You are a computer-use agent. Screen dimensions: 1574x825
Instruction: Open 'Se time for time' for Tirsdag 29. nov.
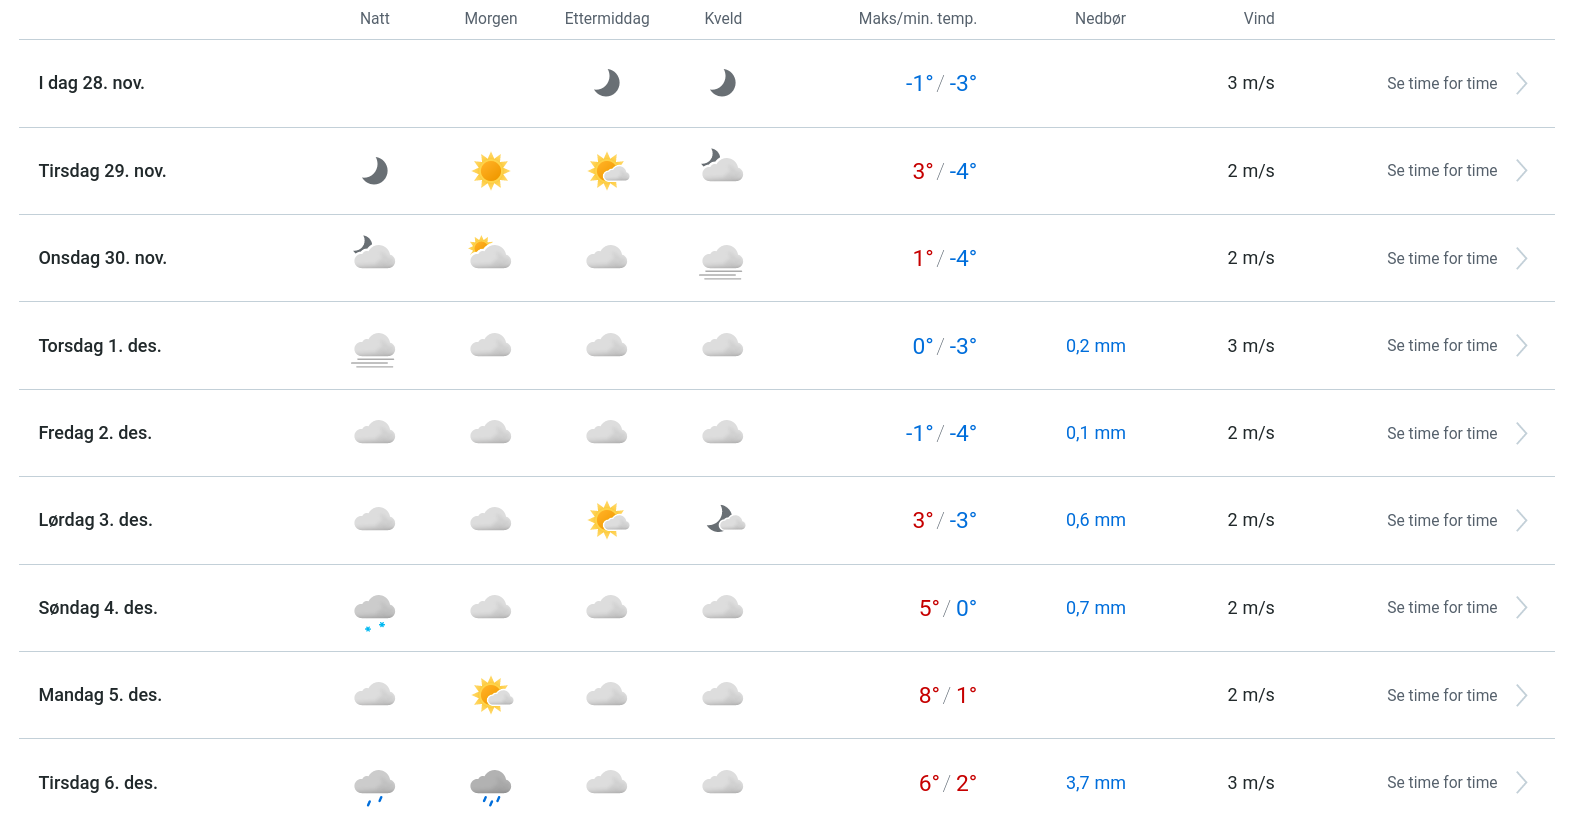[x=1441, y=171]
